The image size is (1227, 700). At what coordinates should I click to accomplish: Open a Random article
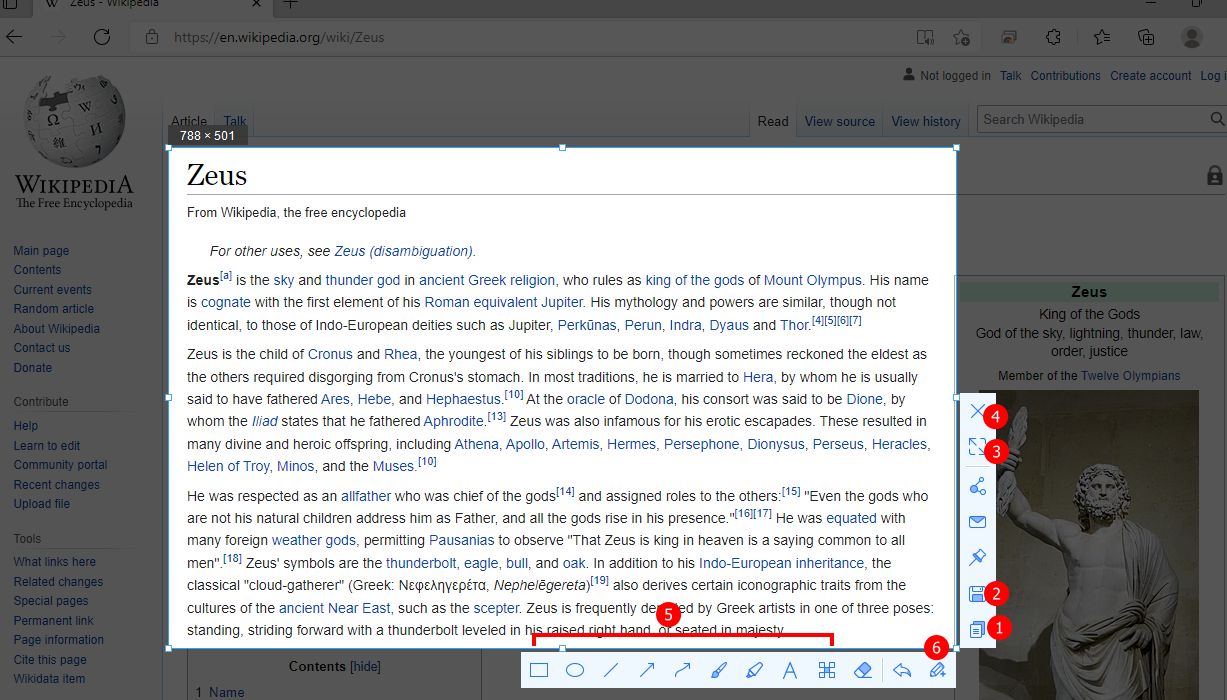(54, 309)
